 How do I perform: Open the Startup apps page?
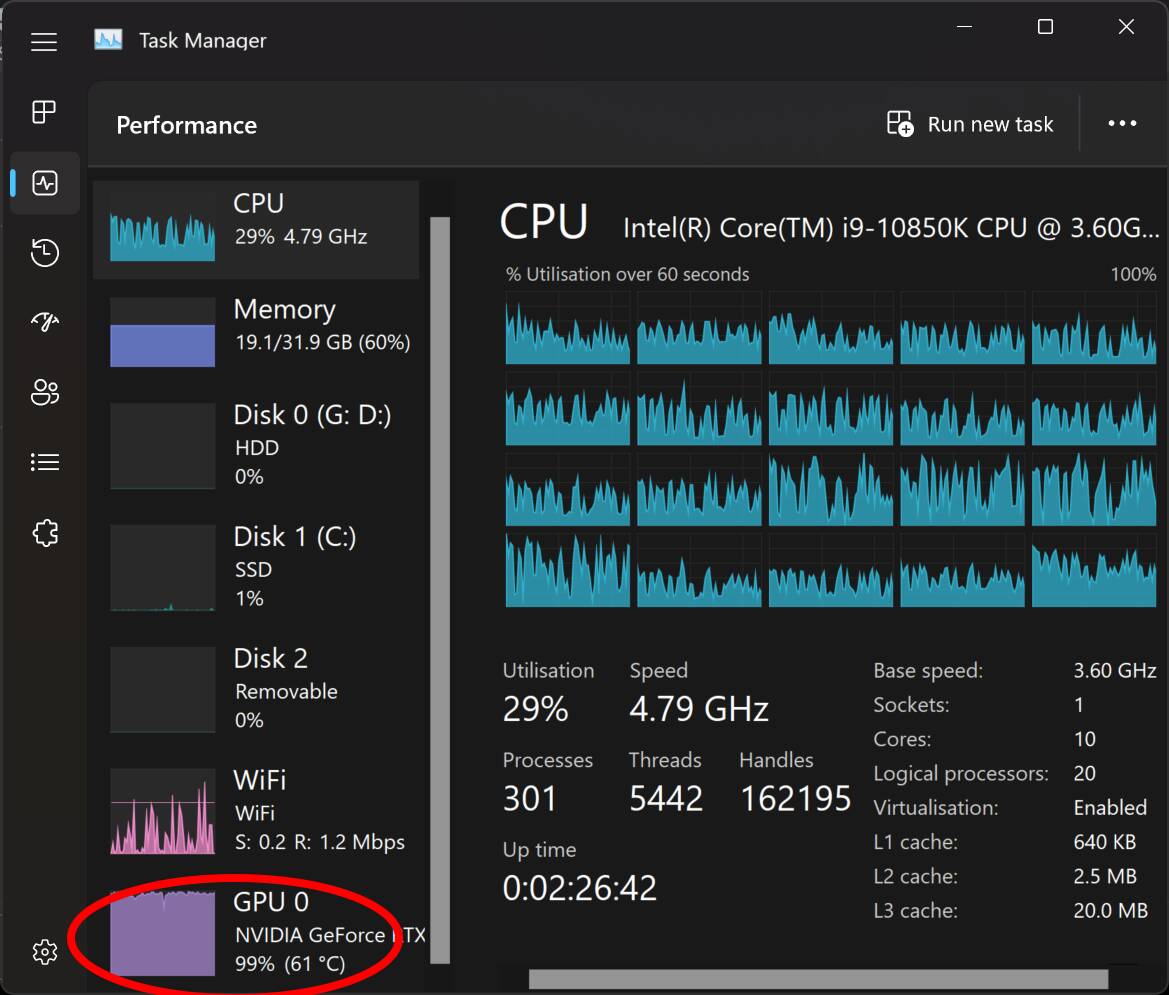pyautogui.click(x=45, y=322)
